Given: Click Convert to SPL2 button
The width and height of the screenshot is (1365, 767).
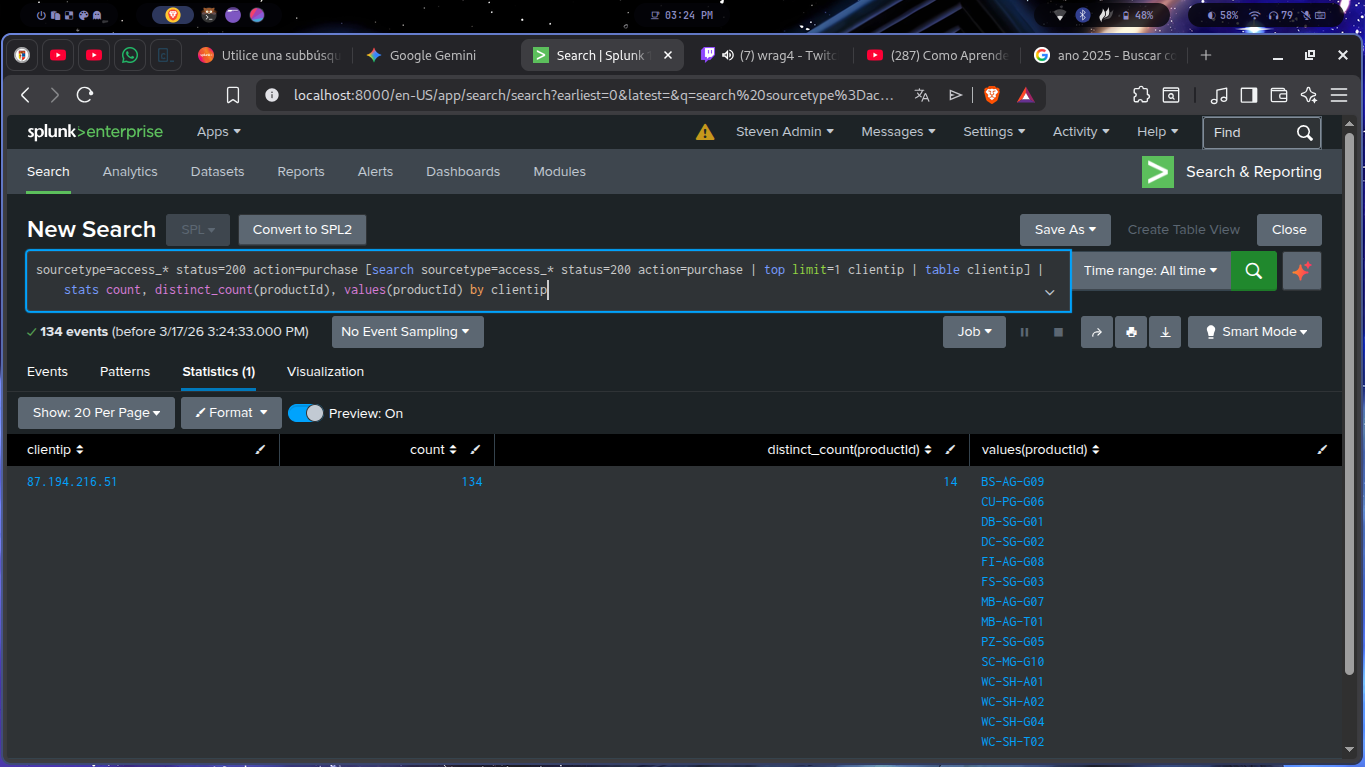Looking at the screenshot, I should pos(302,229).
